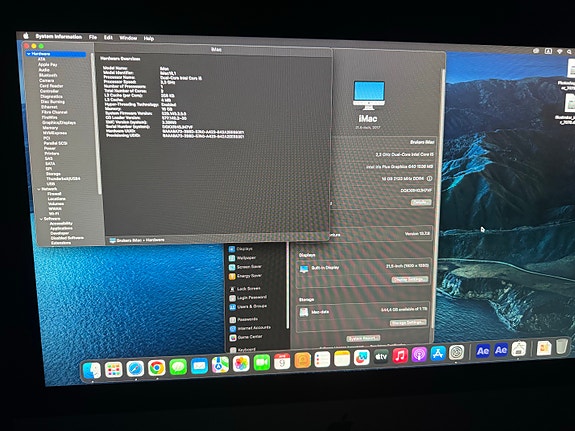The height and width of the screenshot is (431, 575).
Task: Open the Window menu
Action: click(128, 38)
